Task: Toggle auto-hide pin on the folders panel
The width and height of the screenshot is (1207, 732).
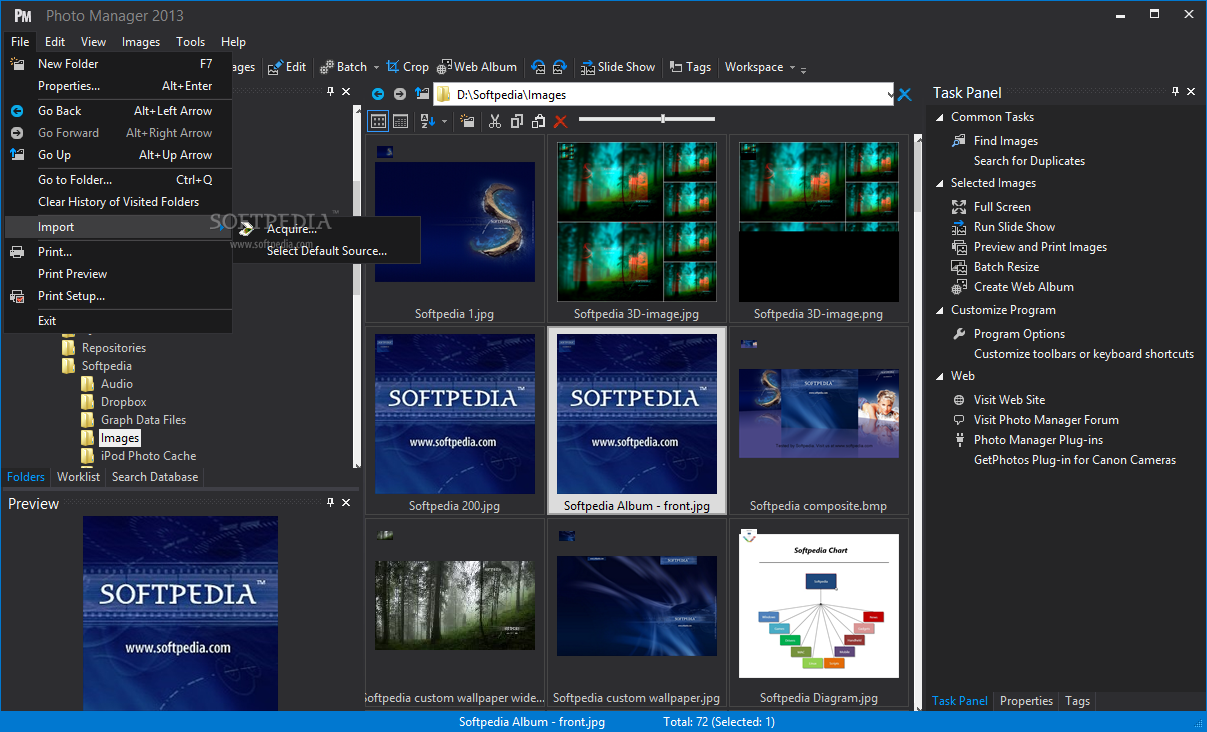Action: (331, 92)
